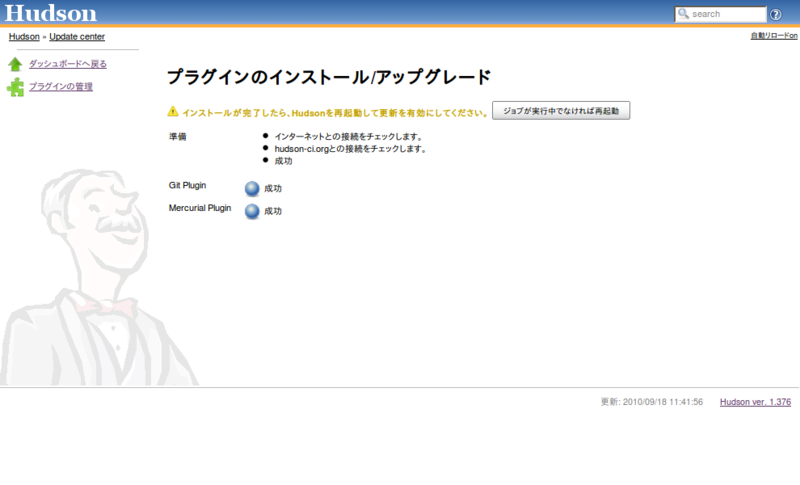Click the blue status ball for Mercurial Plugin
Screen dimensions: 800x485
[x=252, y=211]
